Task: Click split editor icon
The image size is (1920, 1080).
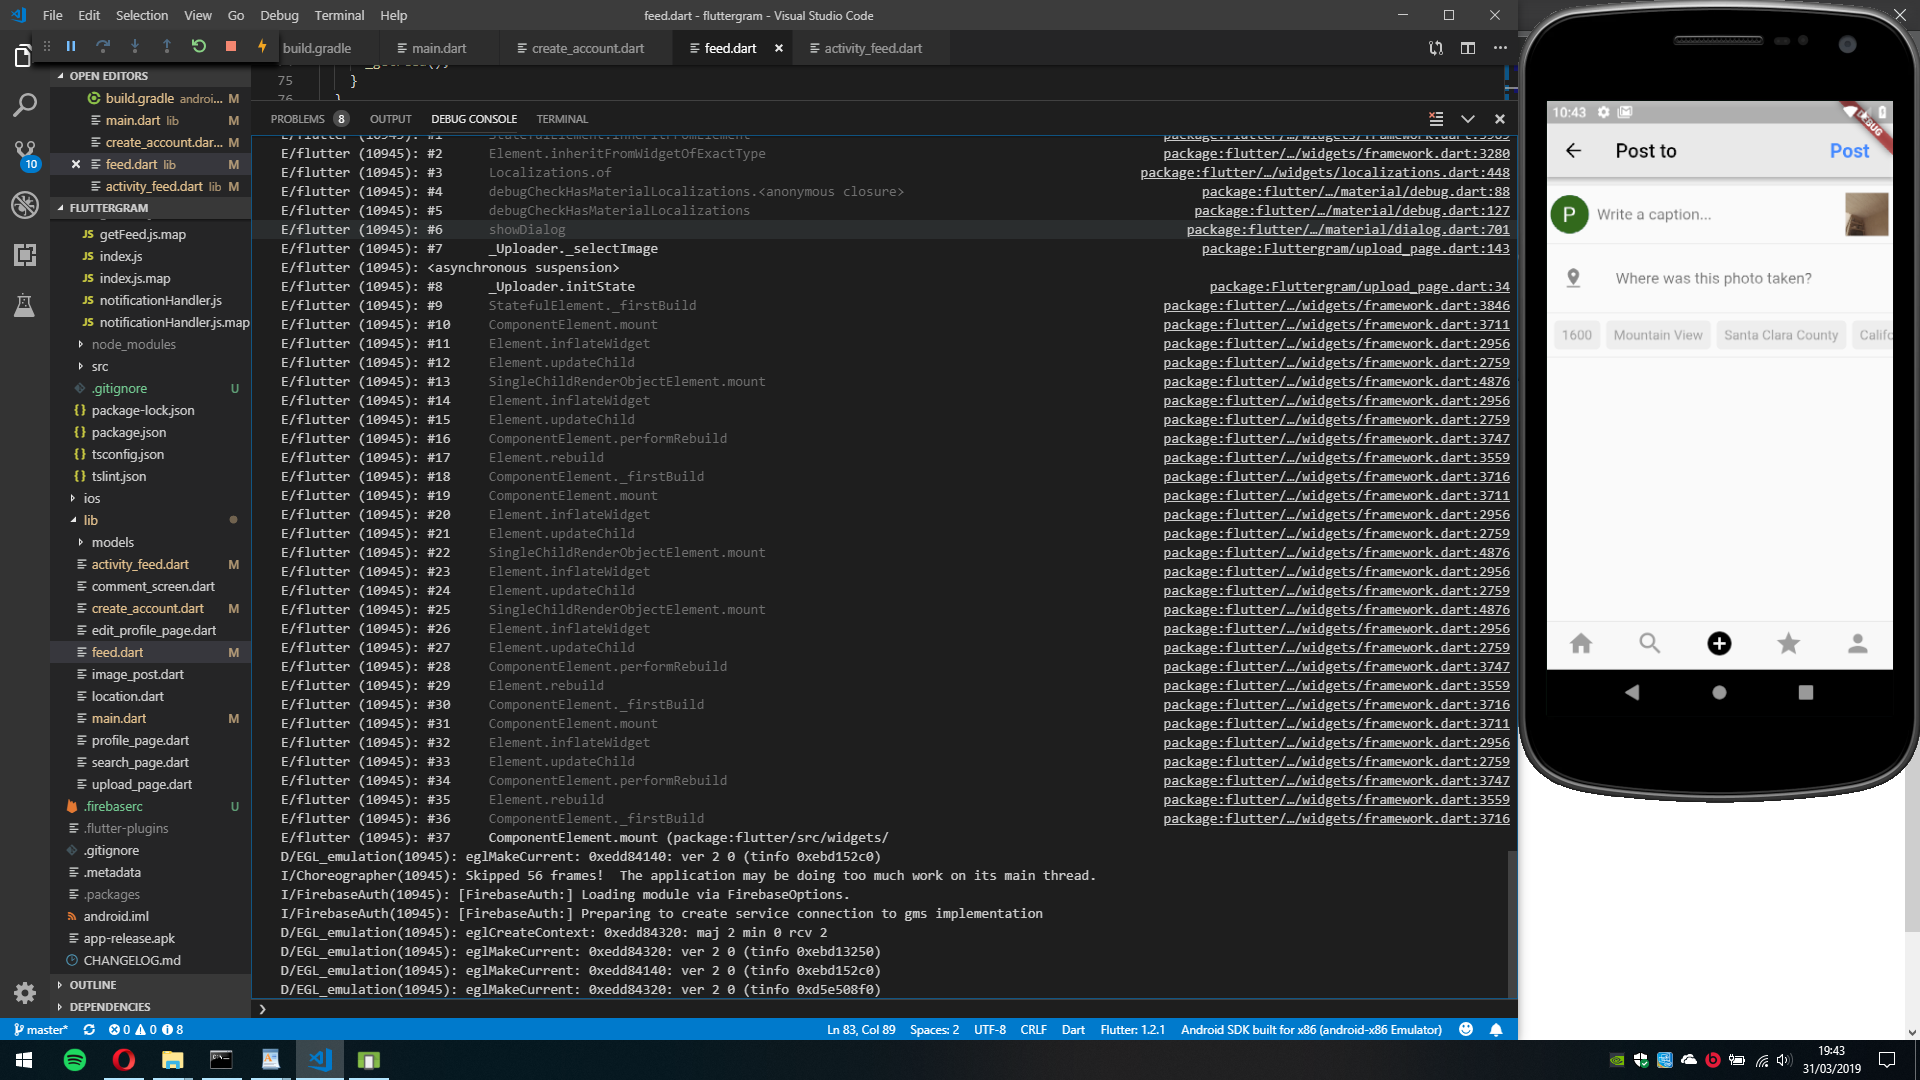Action: click(1467, 48)
